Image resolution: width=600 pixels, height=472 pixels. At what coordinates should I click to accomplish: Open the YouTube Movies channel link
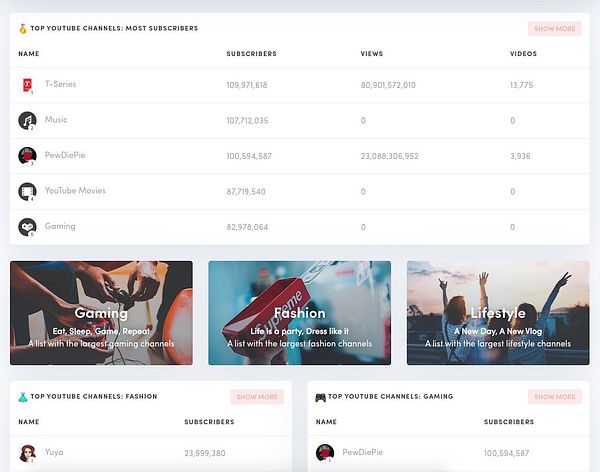(75, 191)
